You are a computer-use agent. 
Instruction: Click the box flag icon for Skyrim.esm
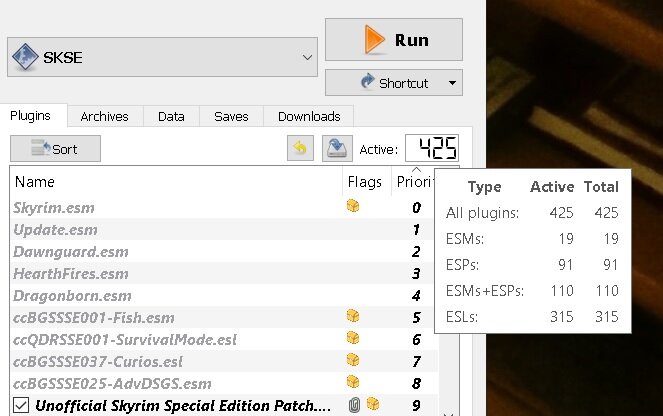[353, 205]
